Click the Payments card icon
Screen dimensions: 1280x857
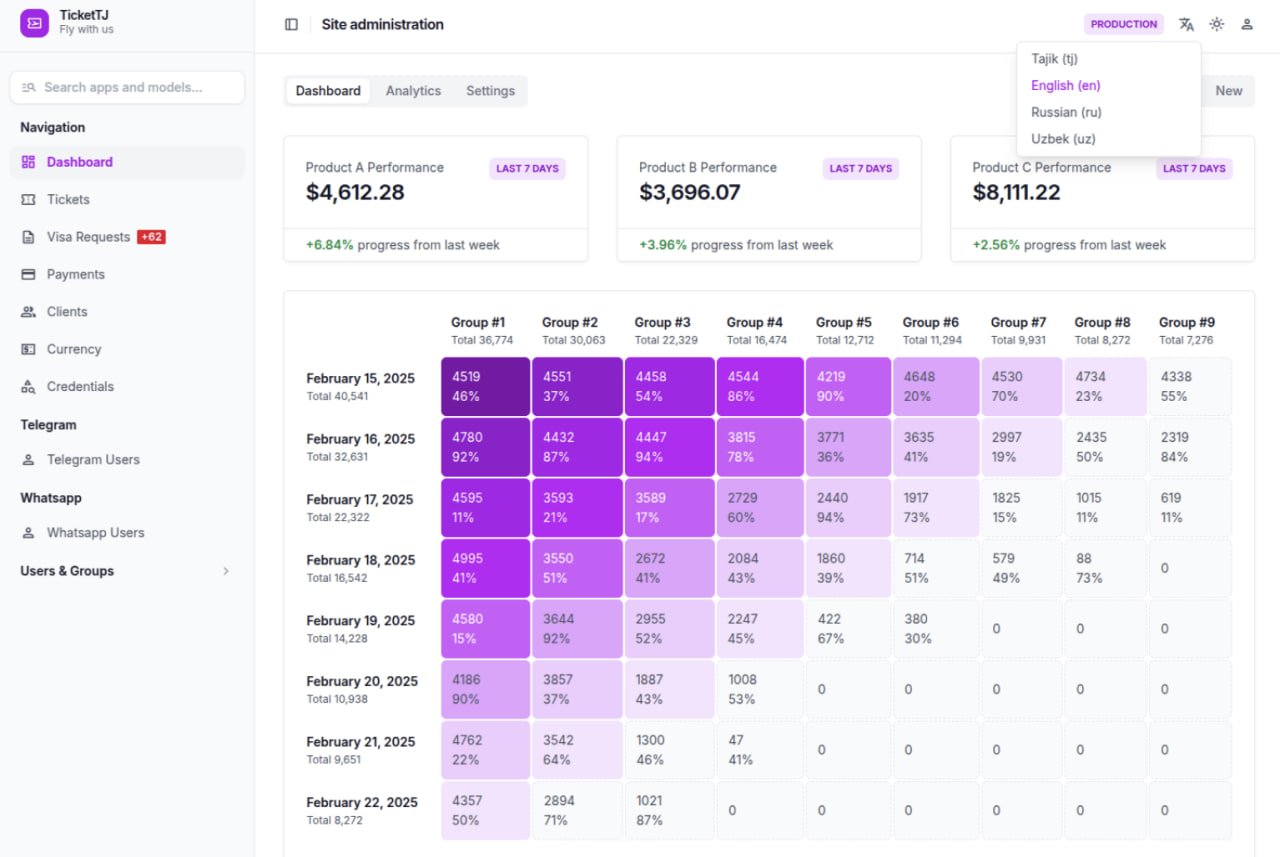click(28, 274)
